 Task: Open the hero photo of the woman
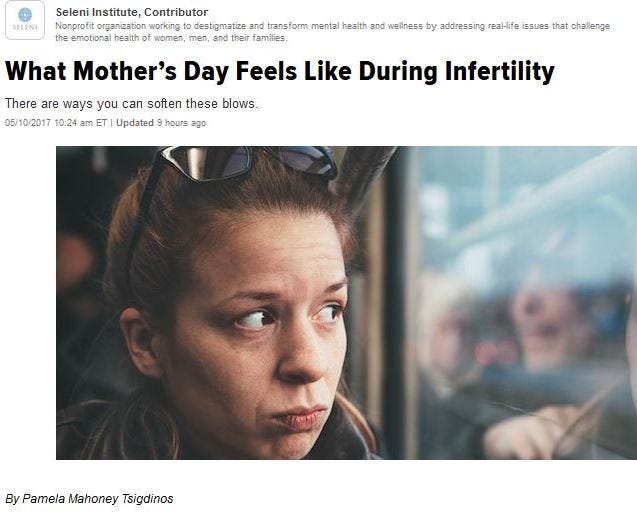click(x=347, y=303)
